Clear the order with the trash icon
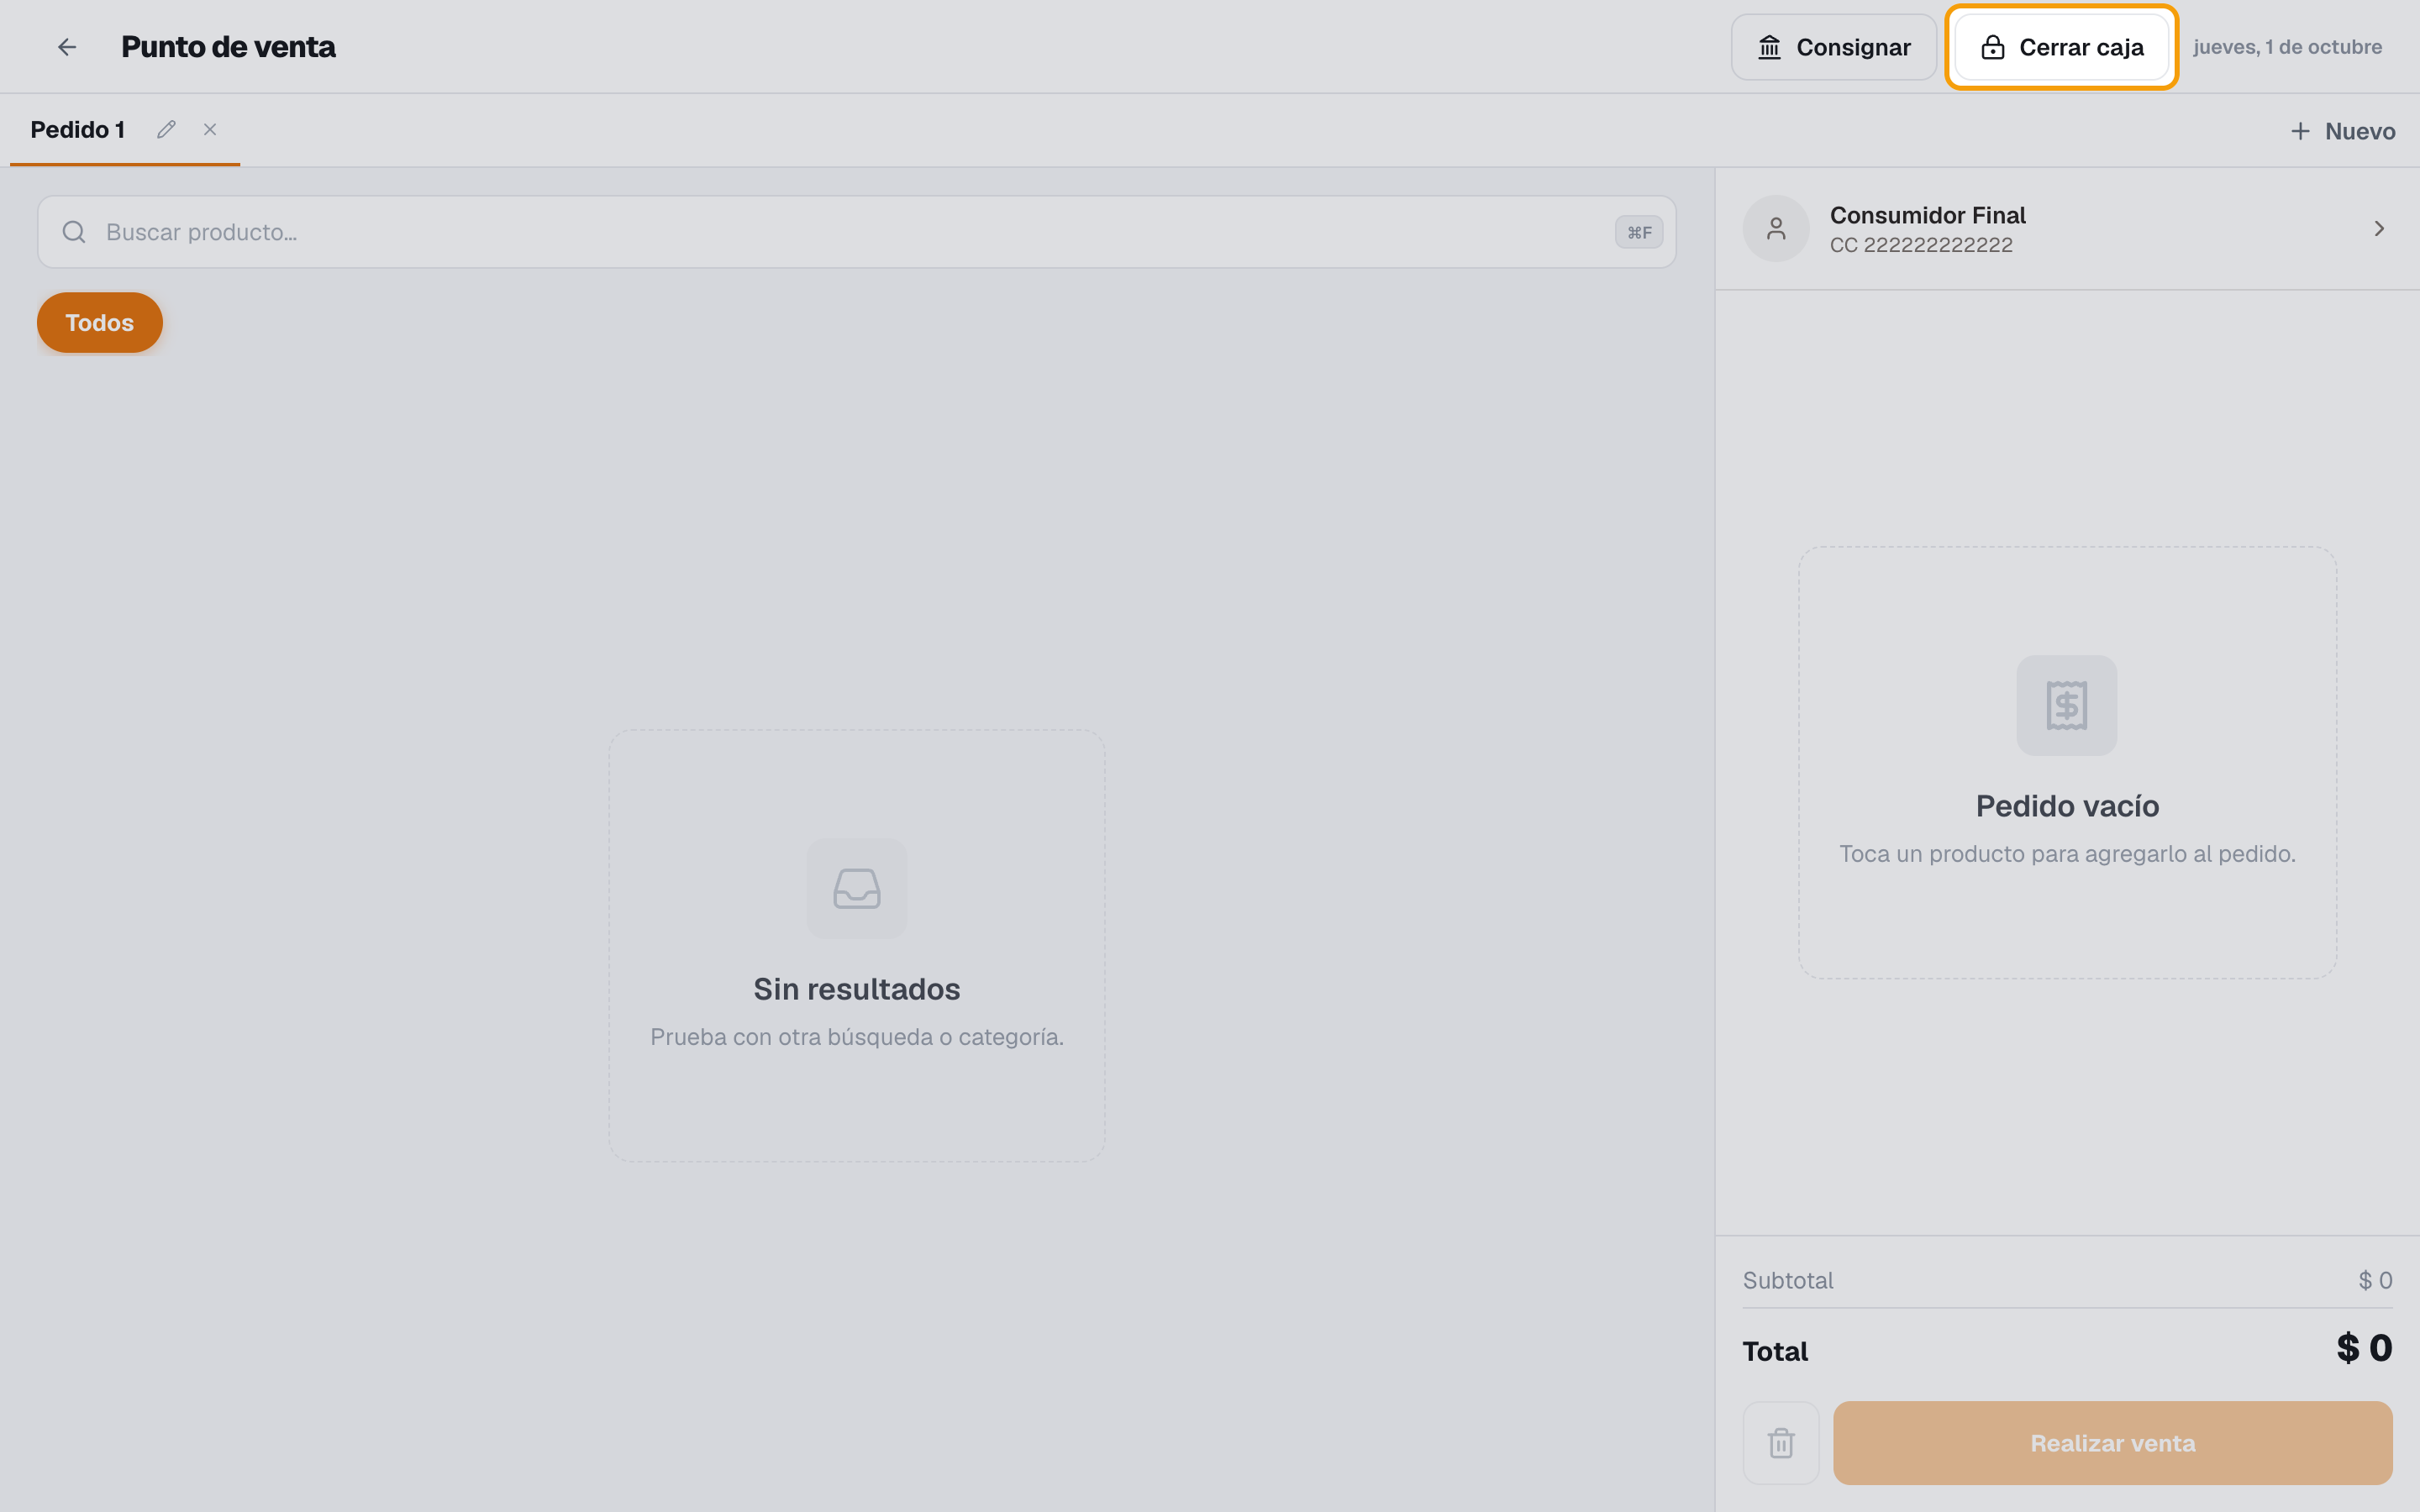 pos(1781,1443)
